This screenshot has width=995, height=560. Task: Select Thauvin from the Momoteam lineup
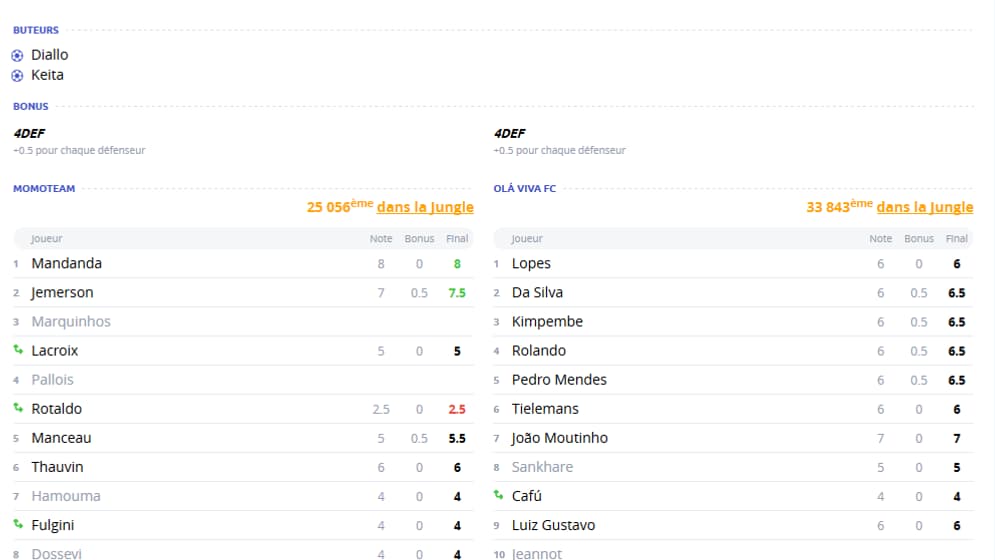coord(57,467)
